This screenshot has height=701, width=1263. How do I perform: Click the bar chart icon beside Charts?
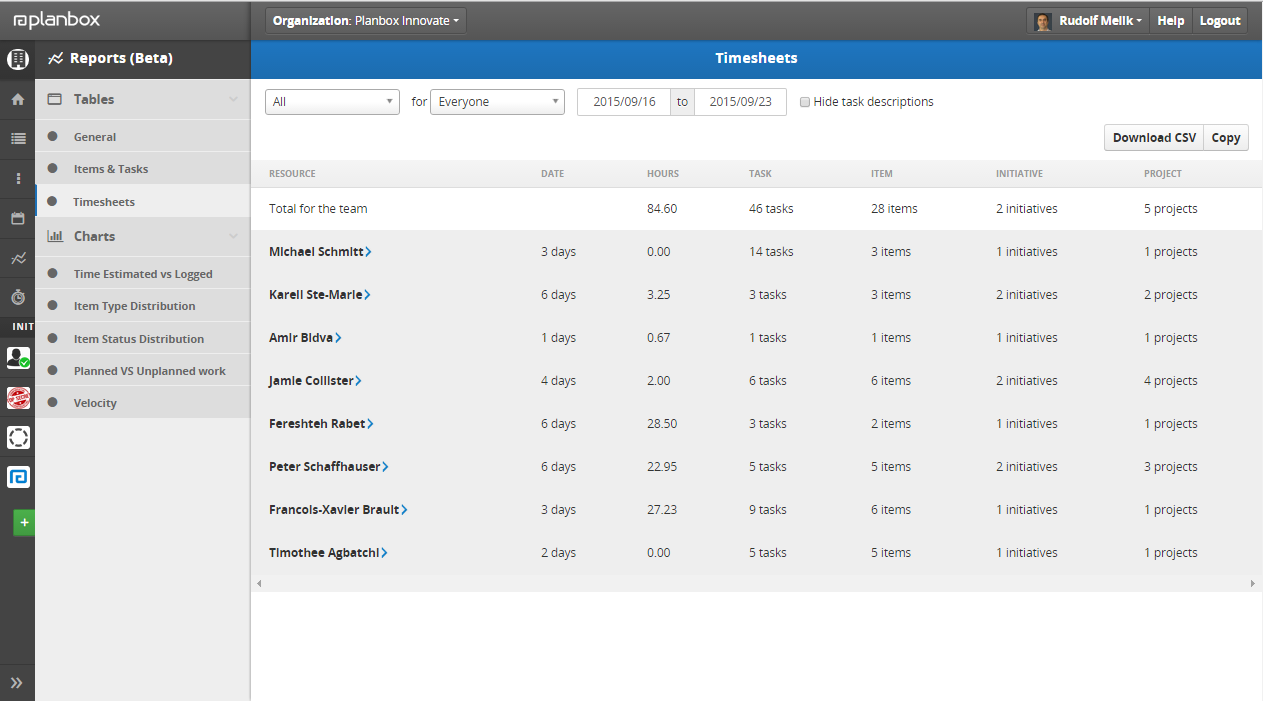[55, 236]
